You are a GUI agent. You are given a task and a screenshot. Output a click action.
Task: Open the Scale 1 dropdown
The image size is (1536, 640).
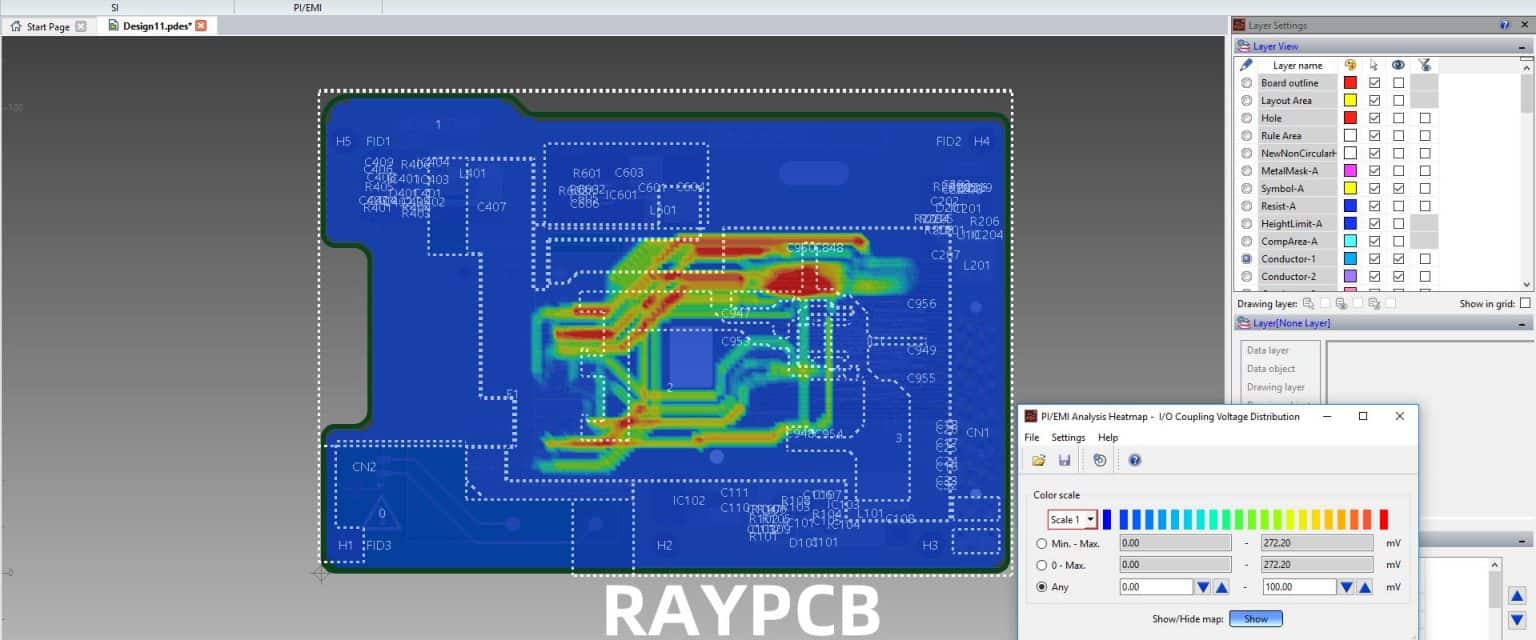(1088, 519)
